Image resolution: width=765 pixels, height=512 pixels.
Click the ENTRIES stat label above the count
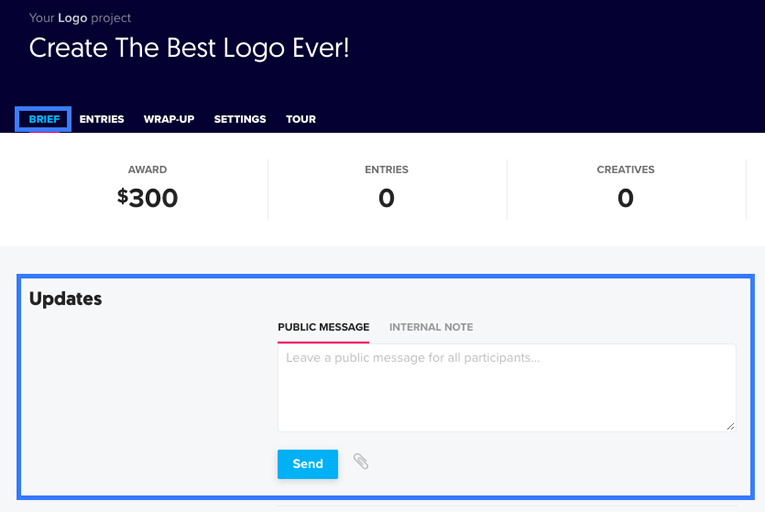tap(386, 170)
